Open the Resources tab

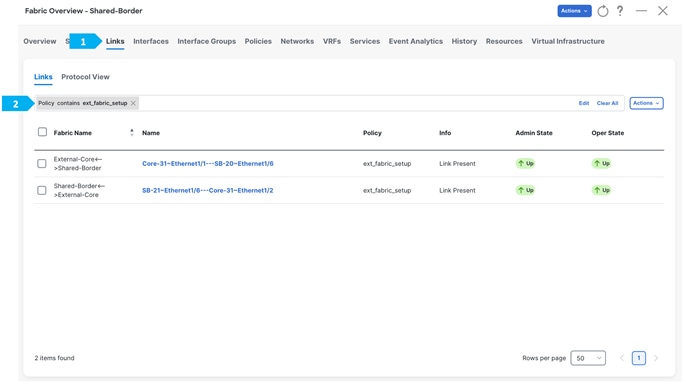coord(504,41)
